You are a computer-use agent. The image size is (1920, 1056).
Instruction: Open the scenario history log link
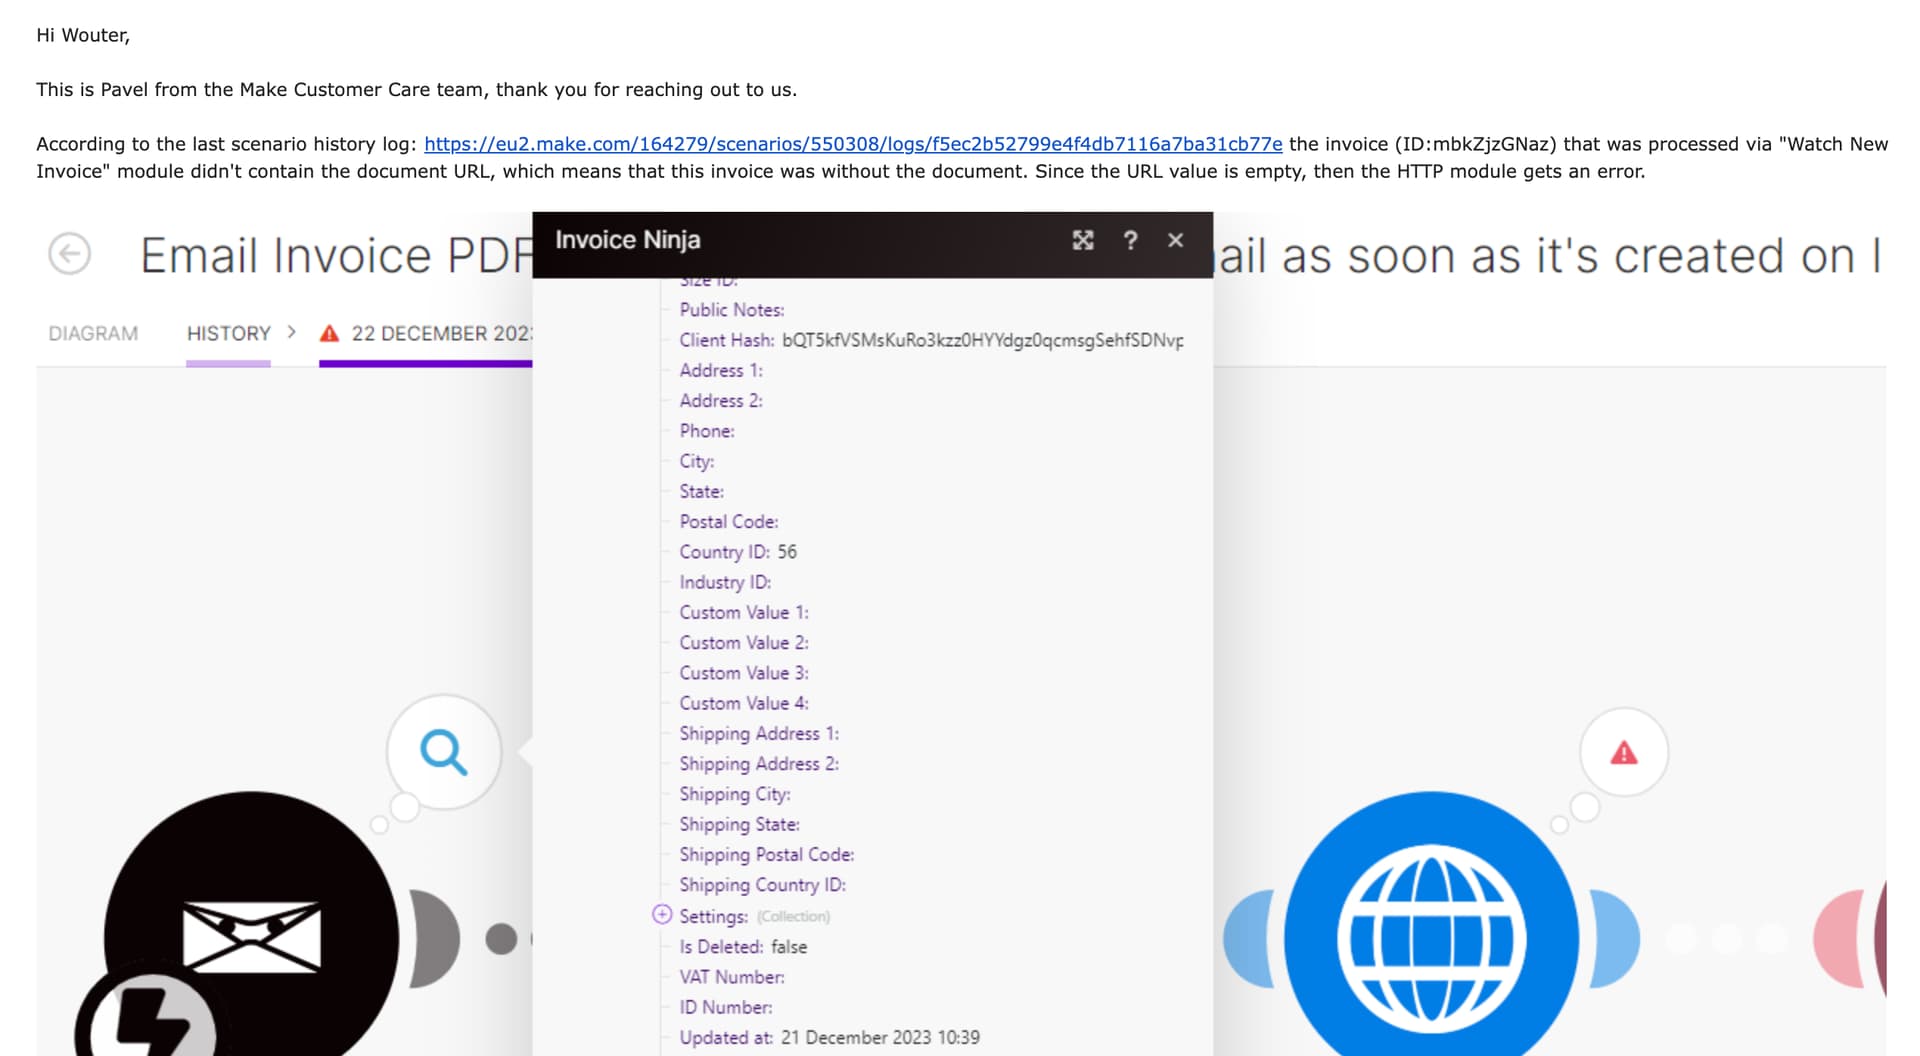[853, 144]
